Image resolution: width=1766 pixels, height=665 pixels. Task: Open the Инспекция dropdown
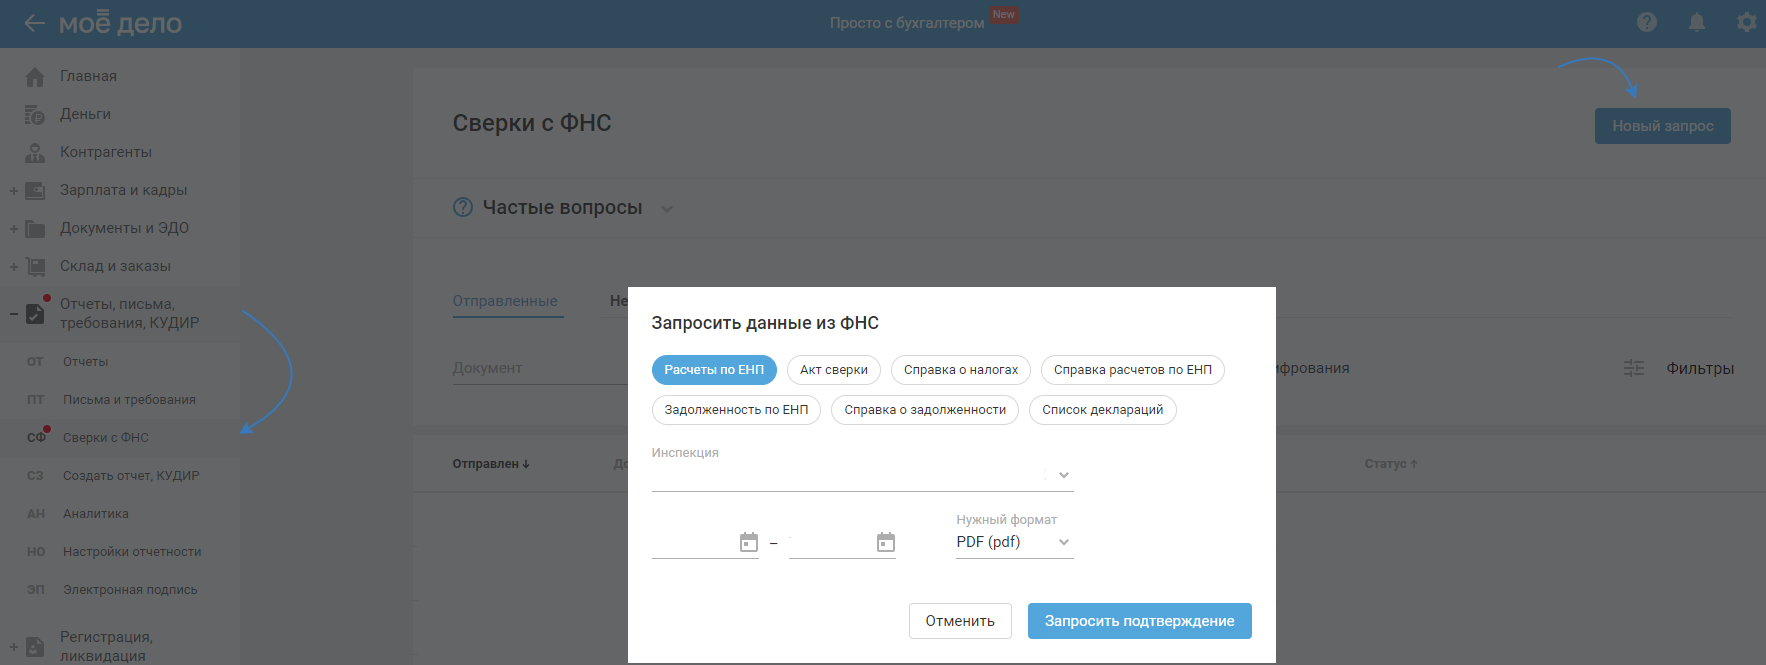(1063, 475)
